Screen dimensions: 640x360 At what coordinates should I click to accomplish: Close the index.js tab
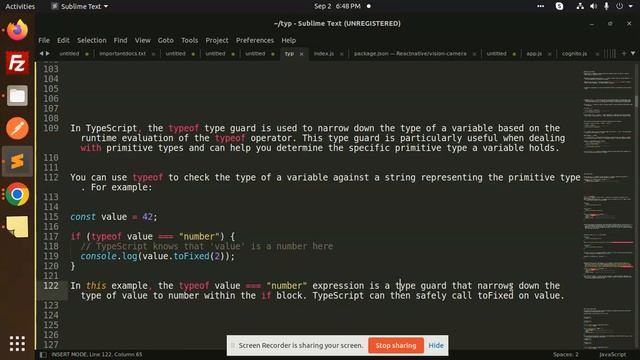point(342,54)
